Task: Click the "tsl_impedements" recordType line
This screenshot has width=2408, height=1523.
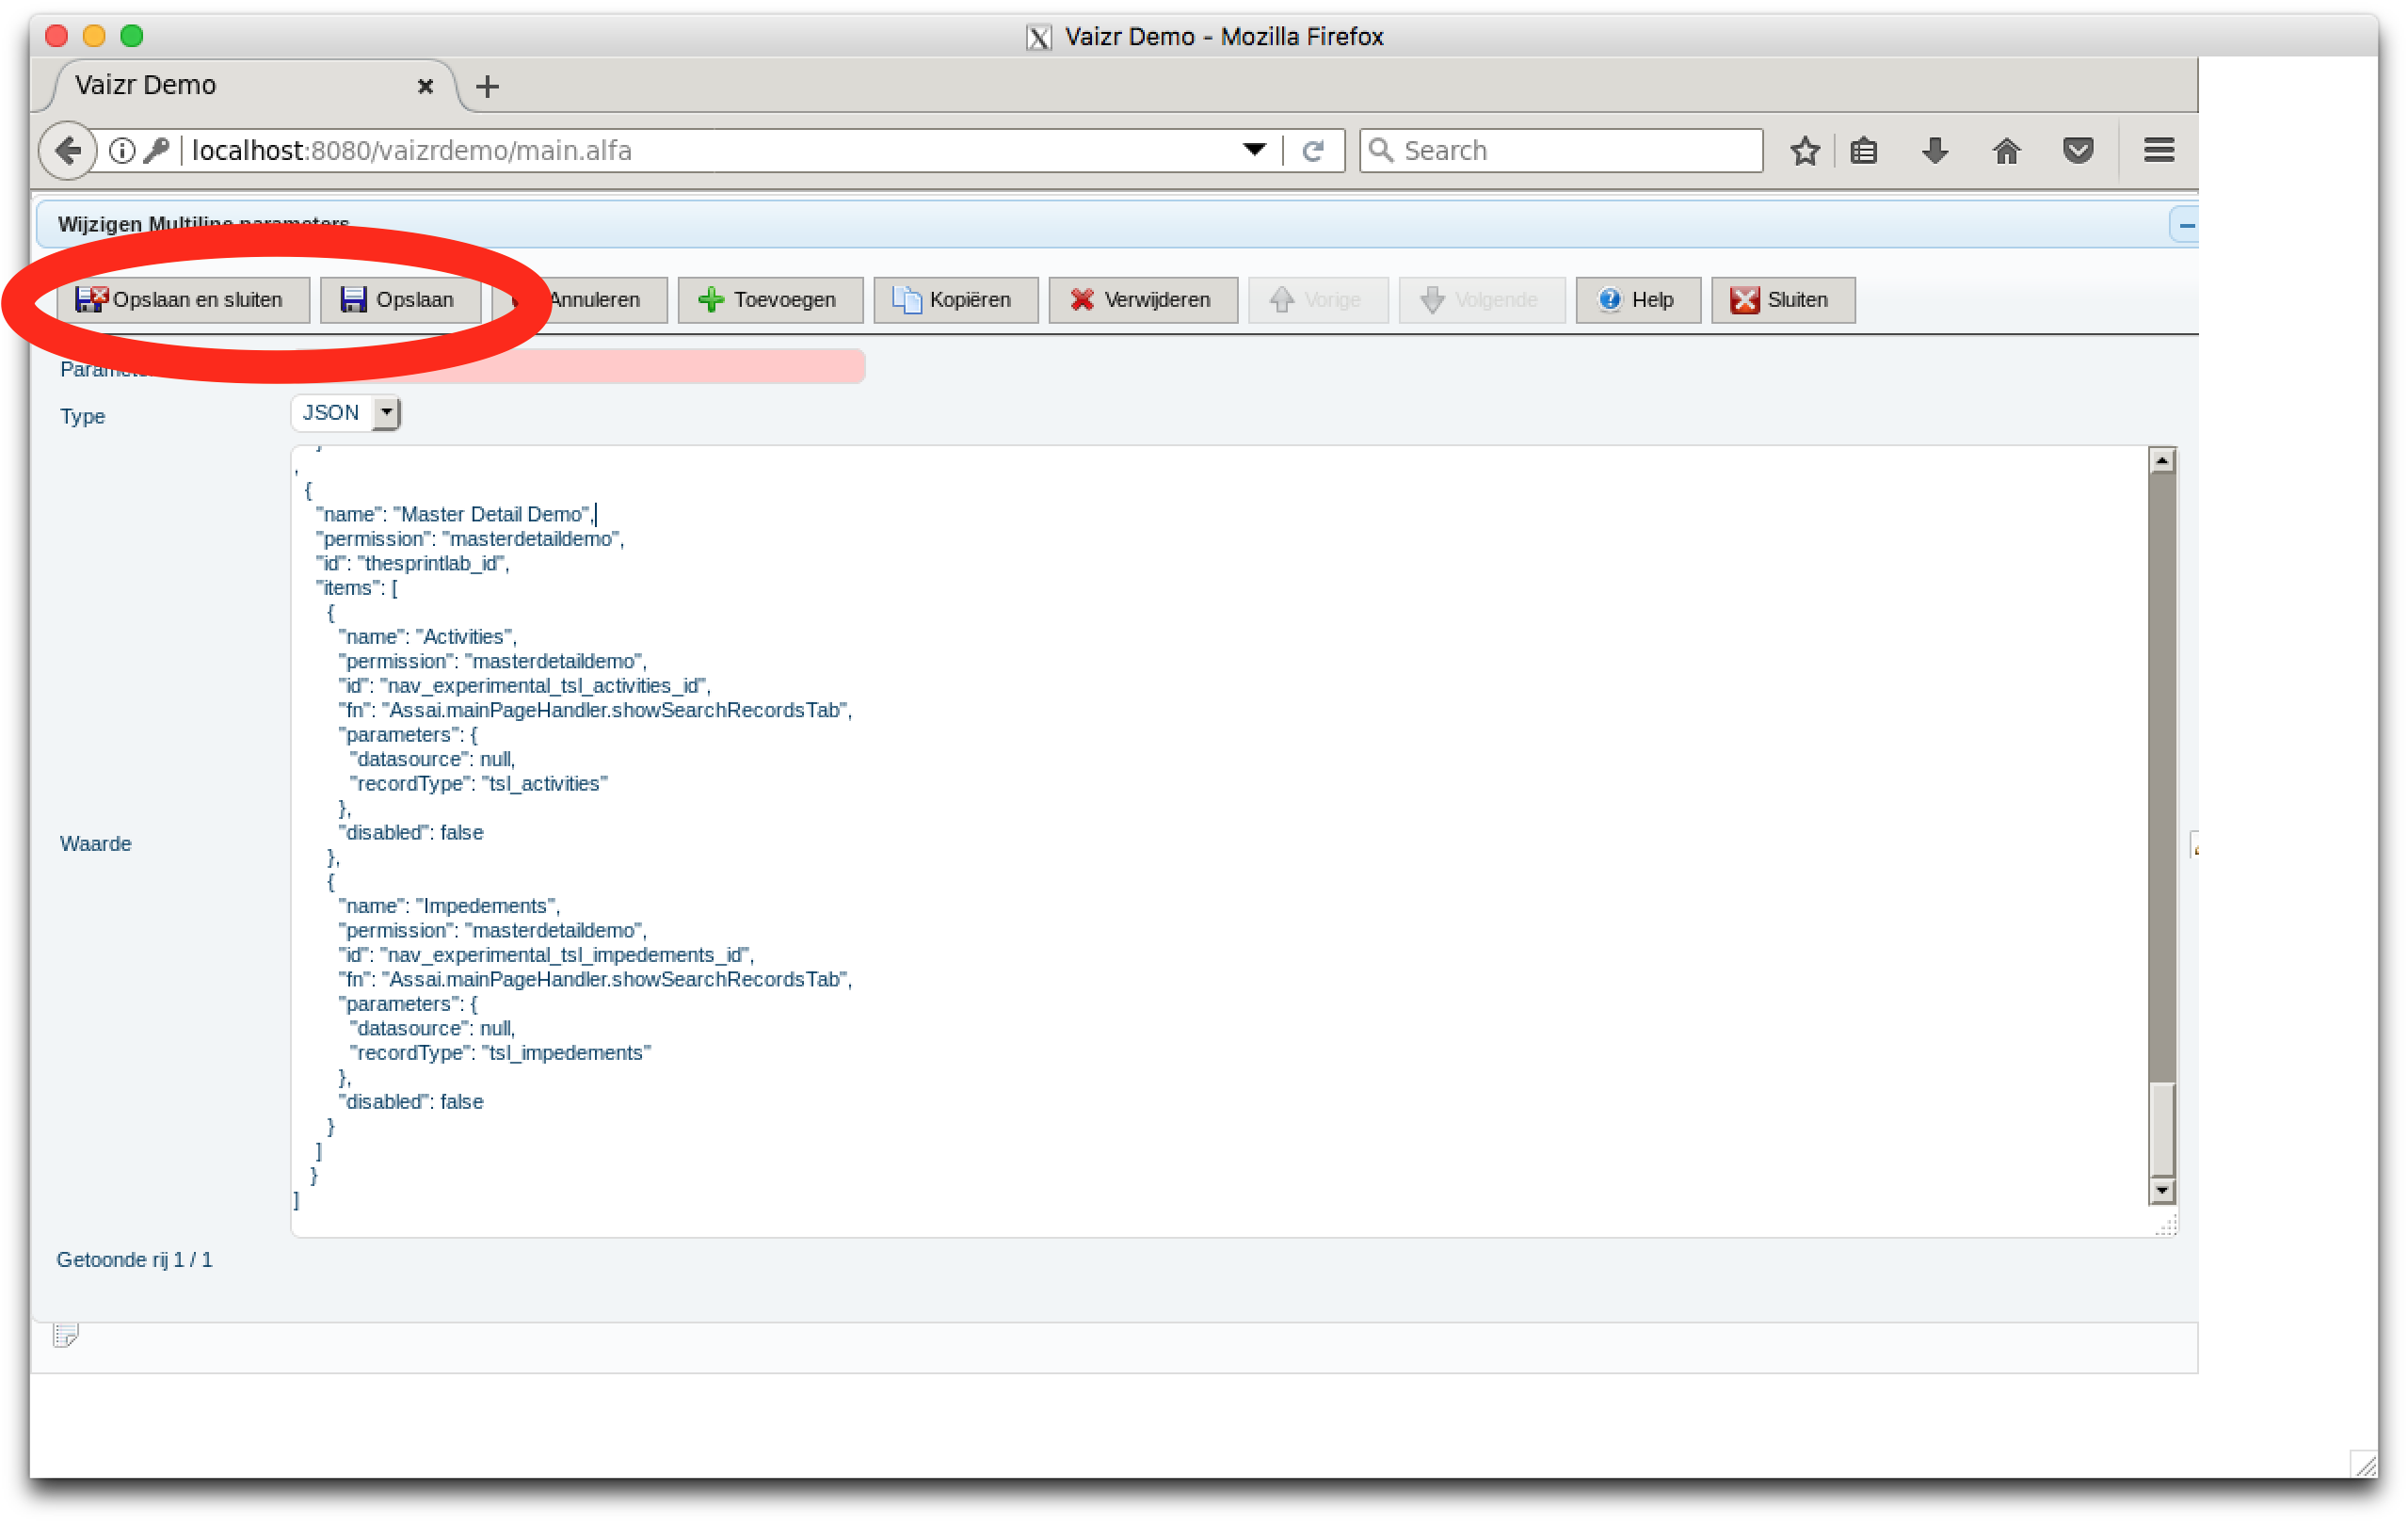Action: click(500, 1053)
